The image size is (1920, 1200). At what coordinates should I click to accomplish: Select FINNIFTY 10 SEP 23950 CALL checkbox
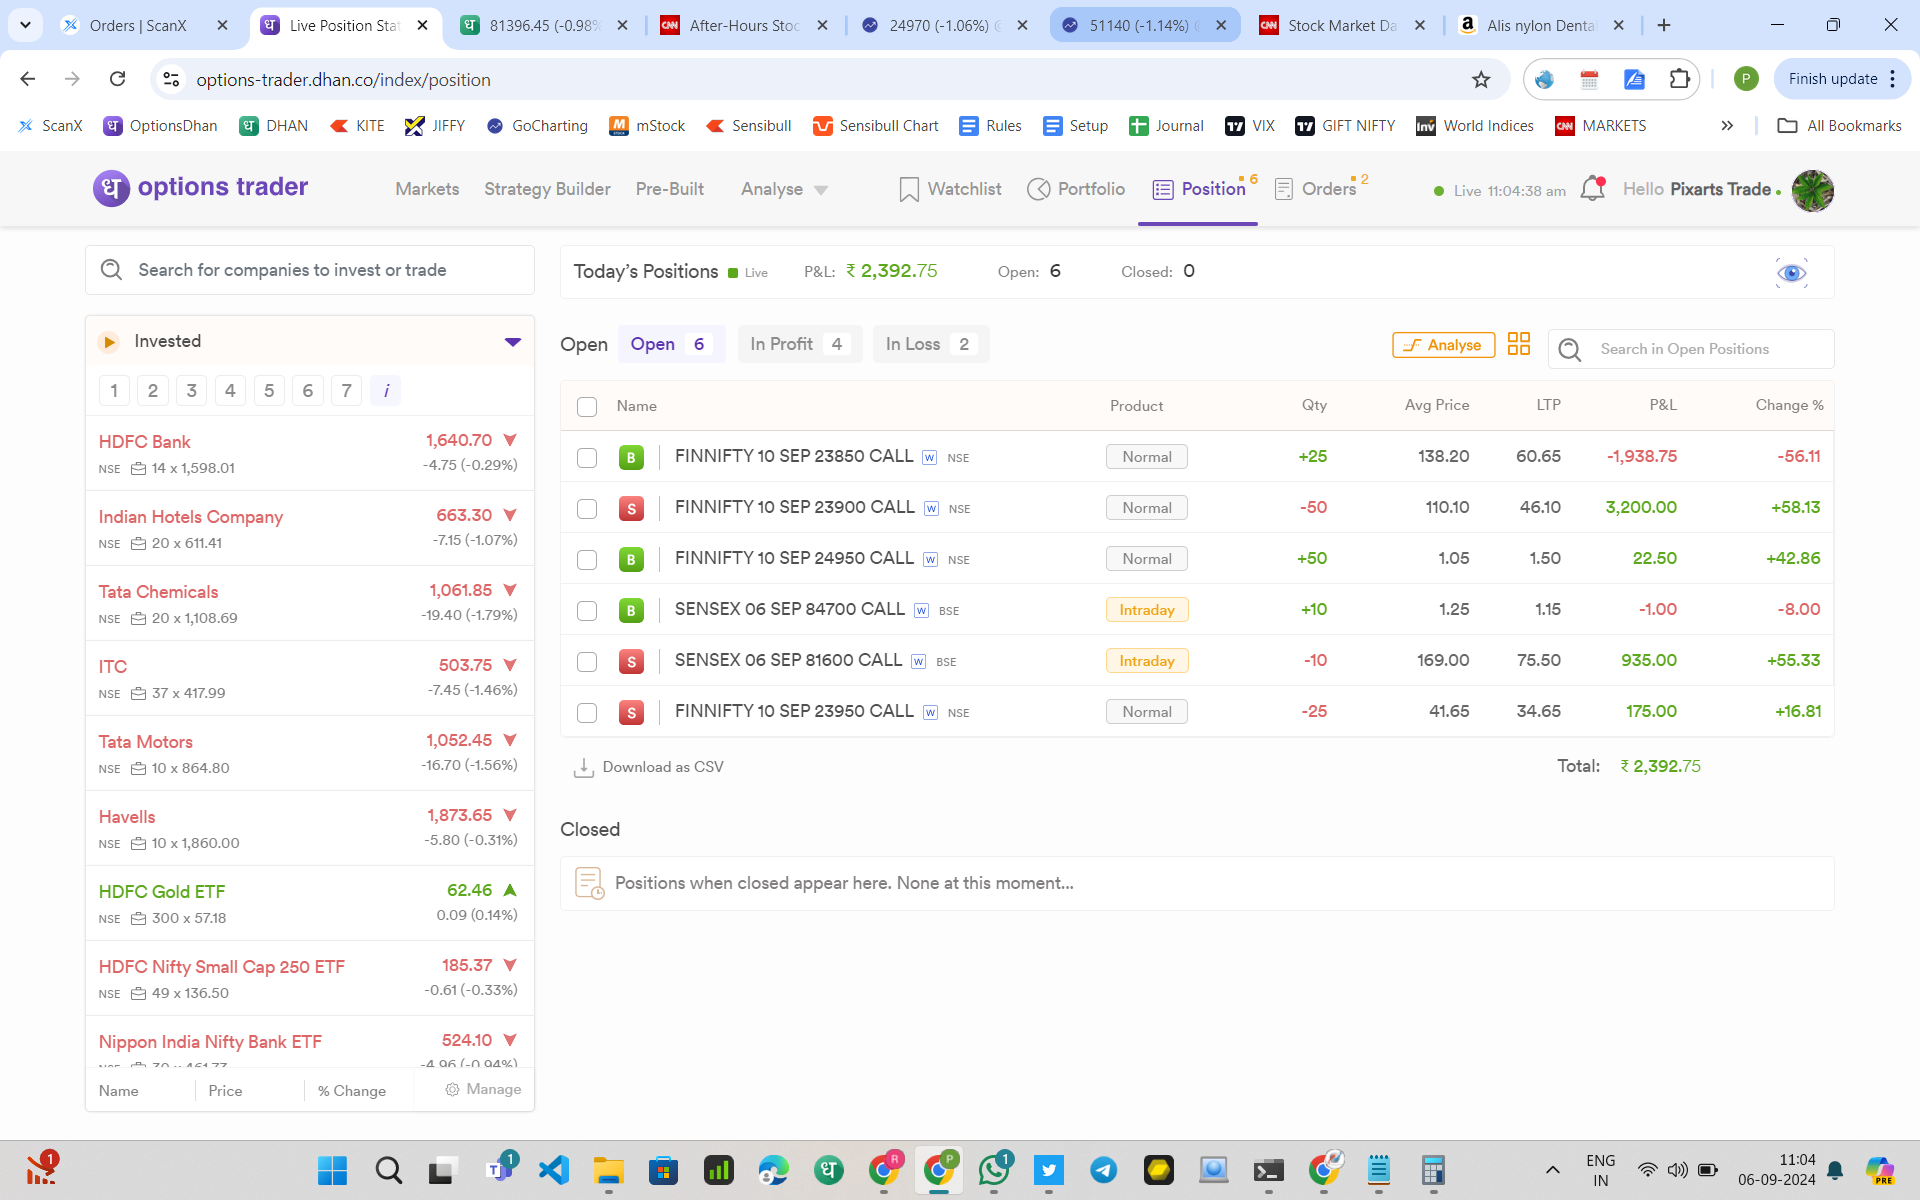click(x=587, y=712)
